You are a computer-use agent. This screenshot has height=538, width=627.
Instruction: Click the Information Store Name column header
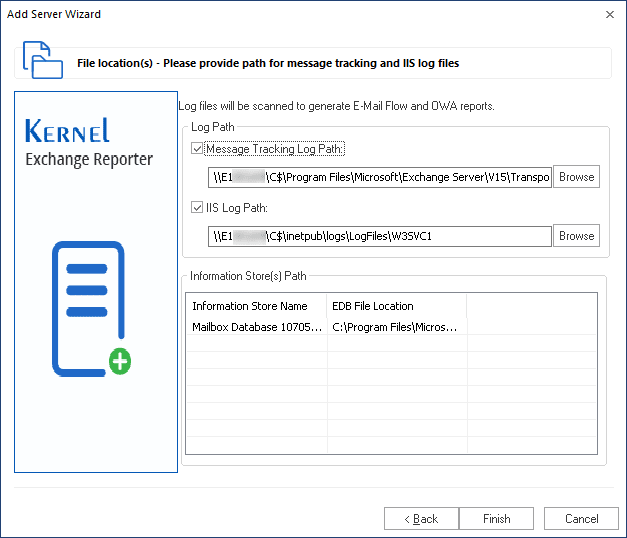pos(256,306)
